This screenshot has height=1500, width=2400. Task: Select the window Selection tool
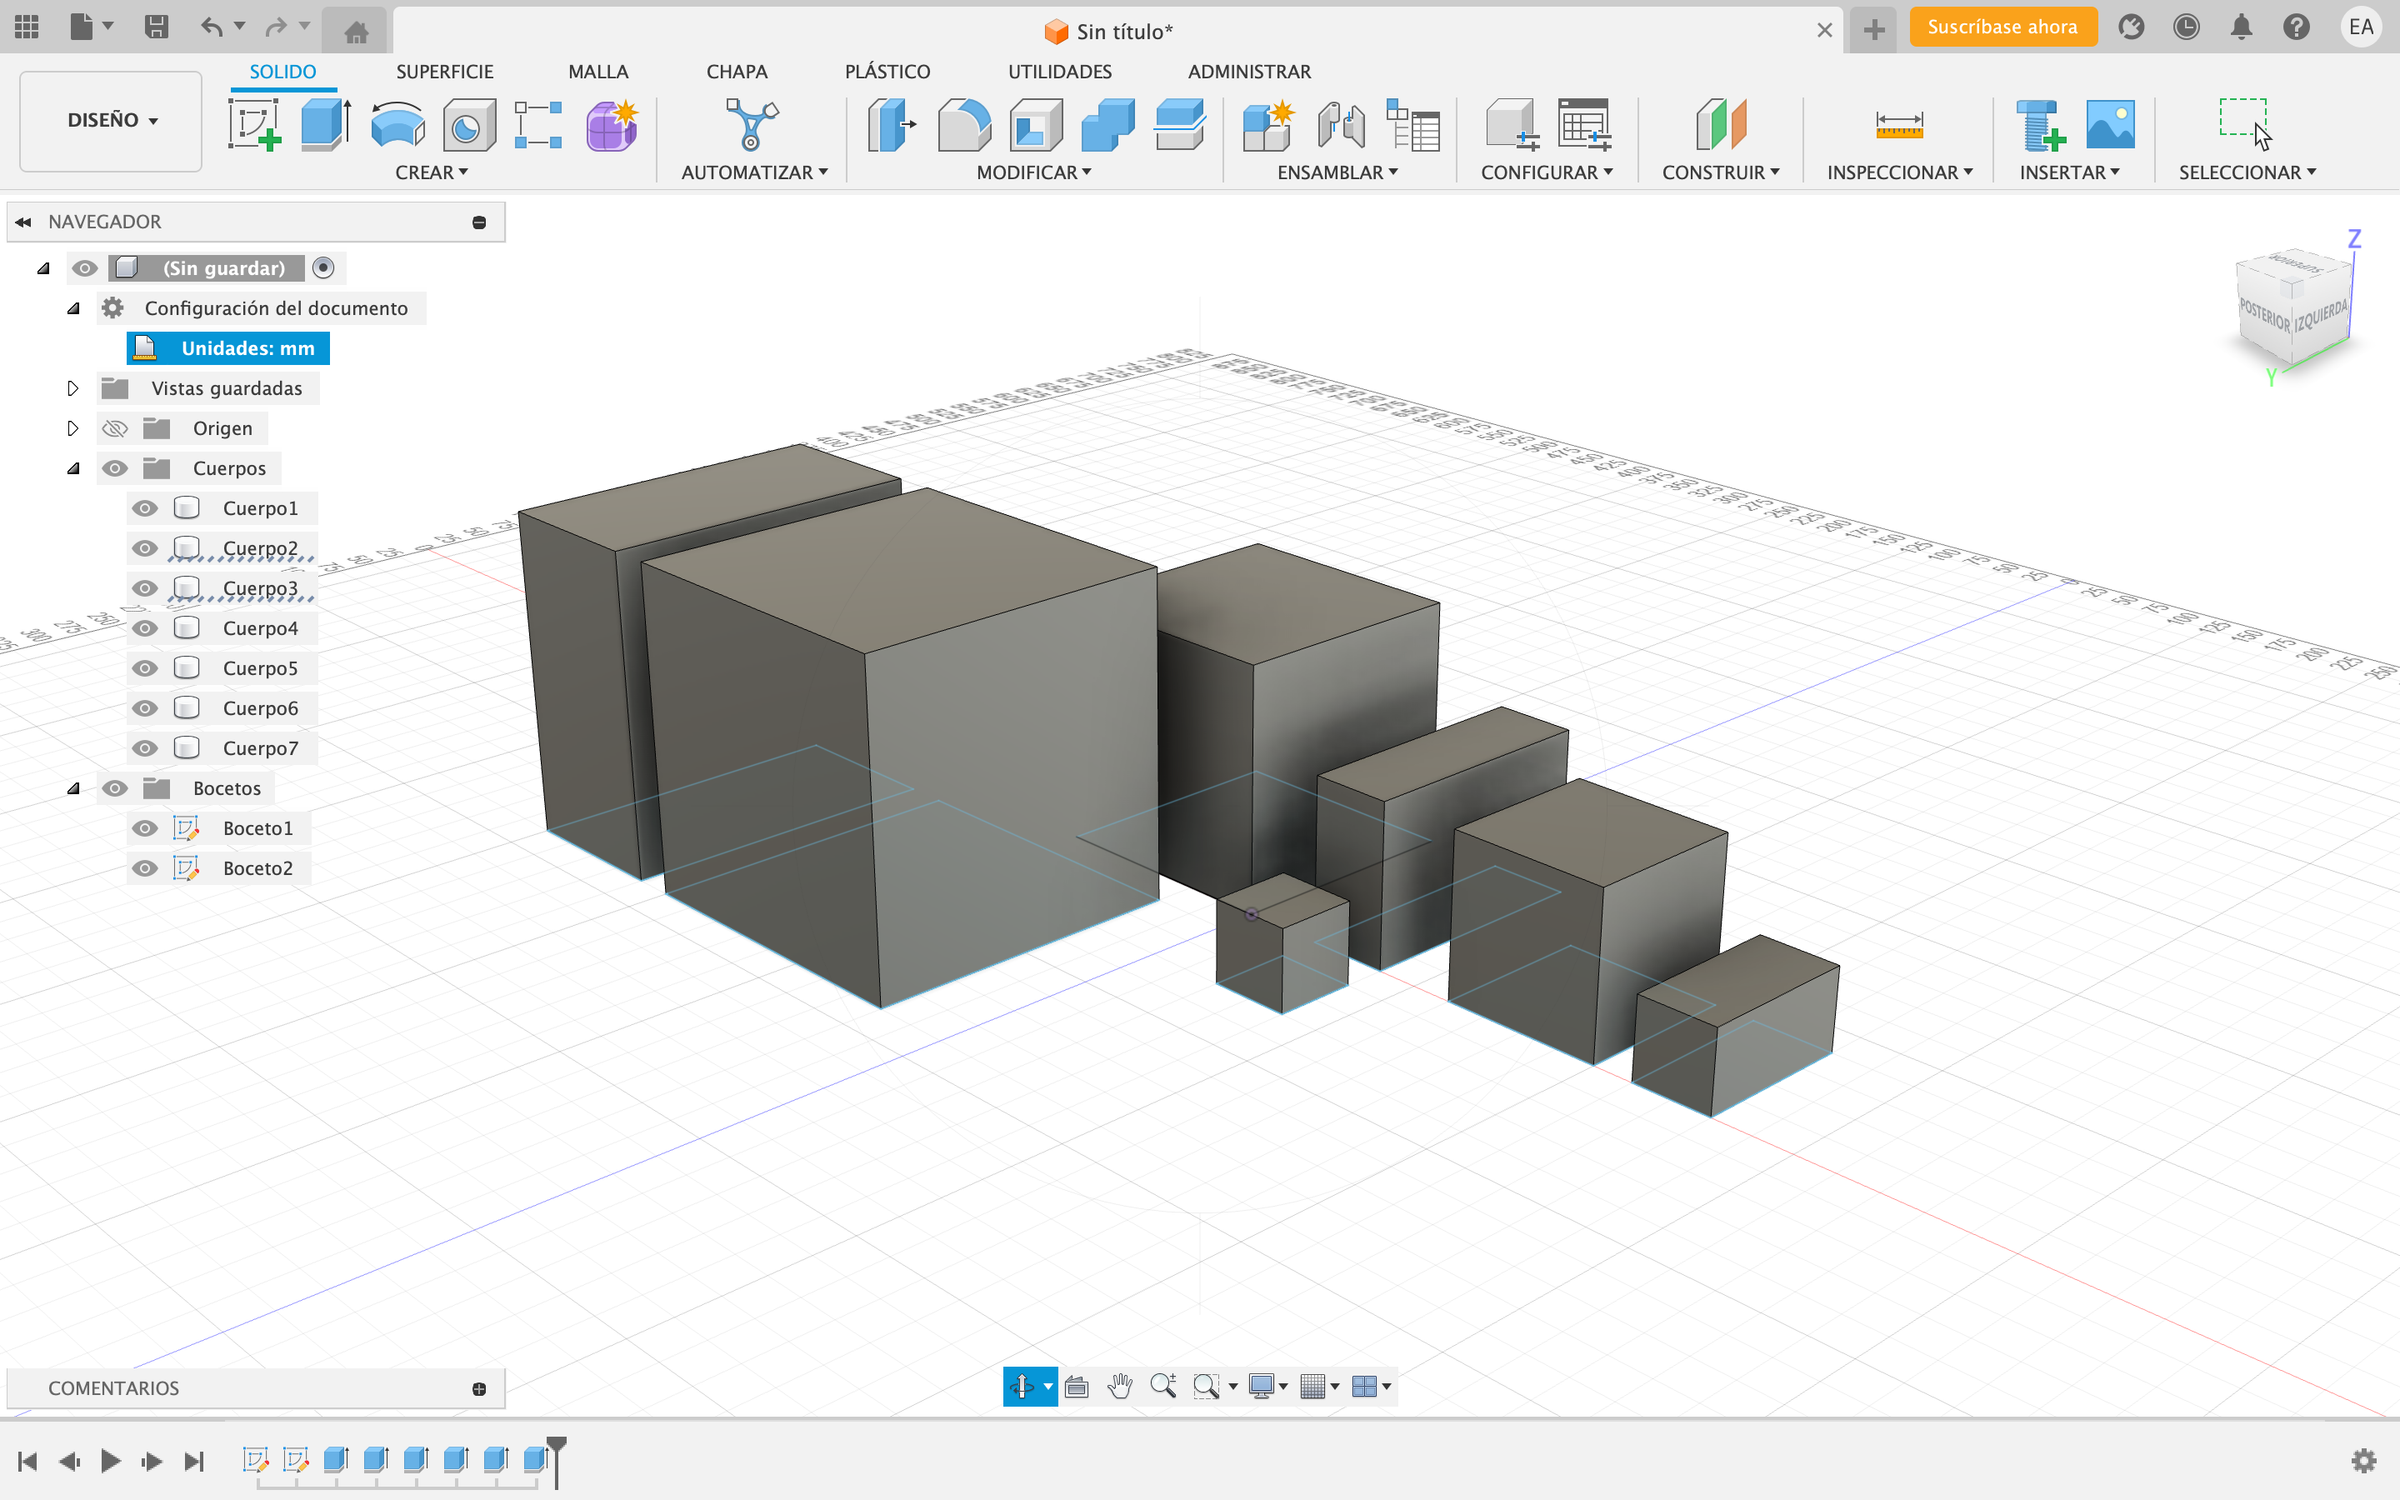[2245, 123]
